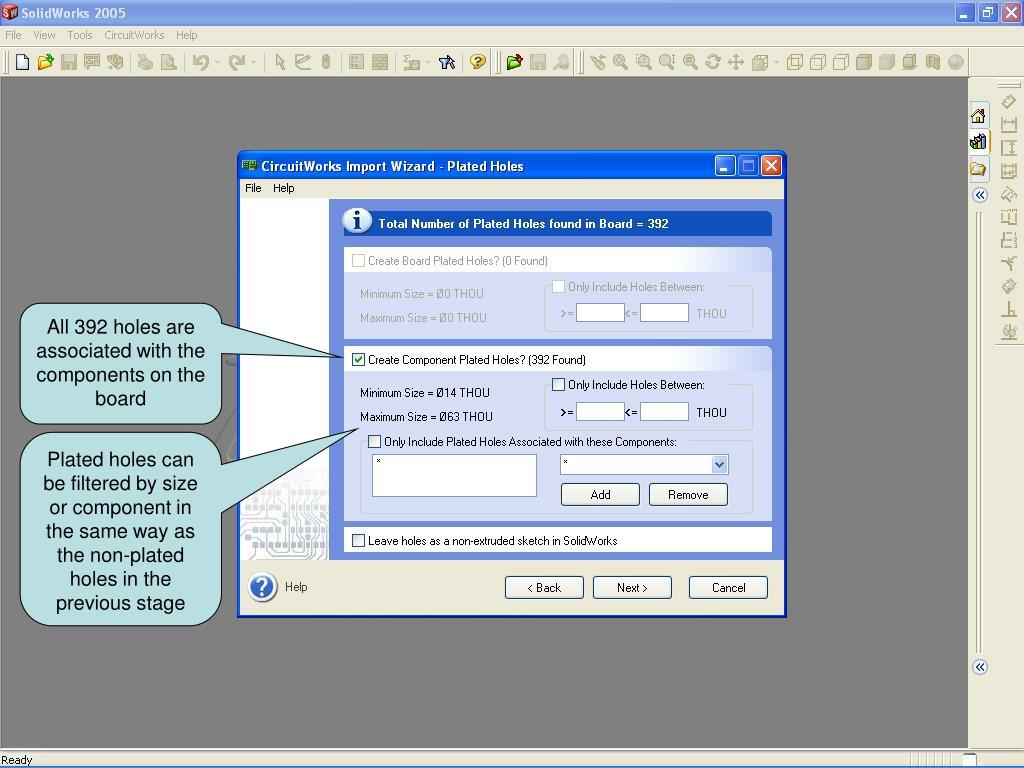Click the Zoom to Area icon
Screen dimensions: 1024x768
(644, 62)
